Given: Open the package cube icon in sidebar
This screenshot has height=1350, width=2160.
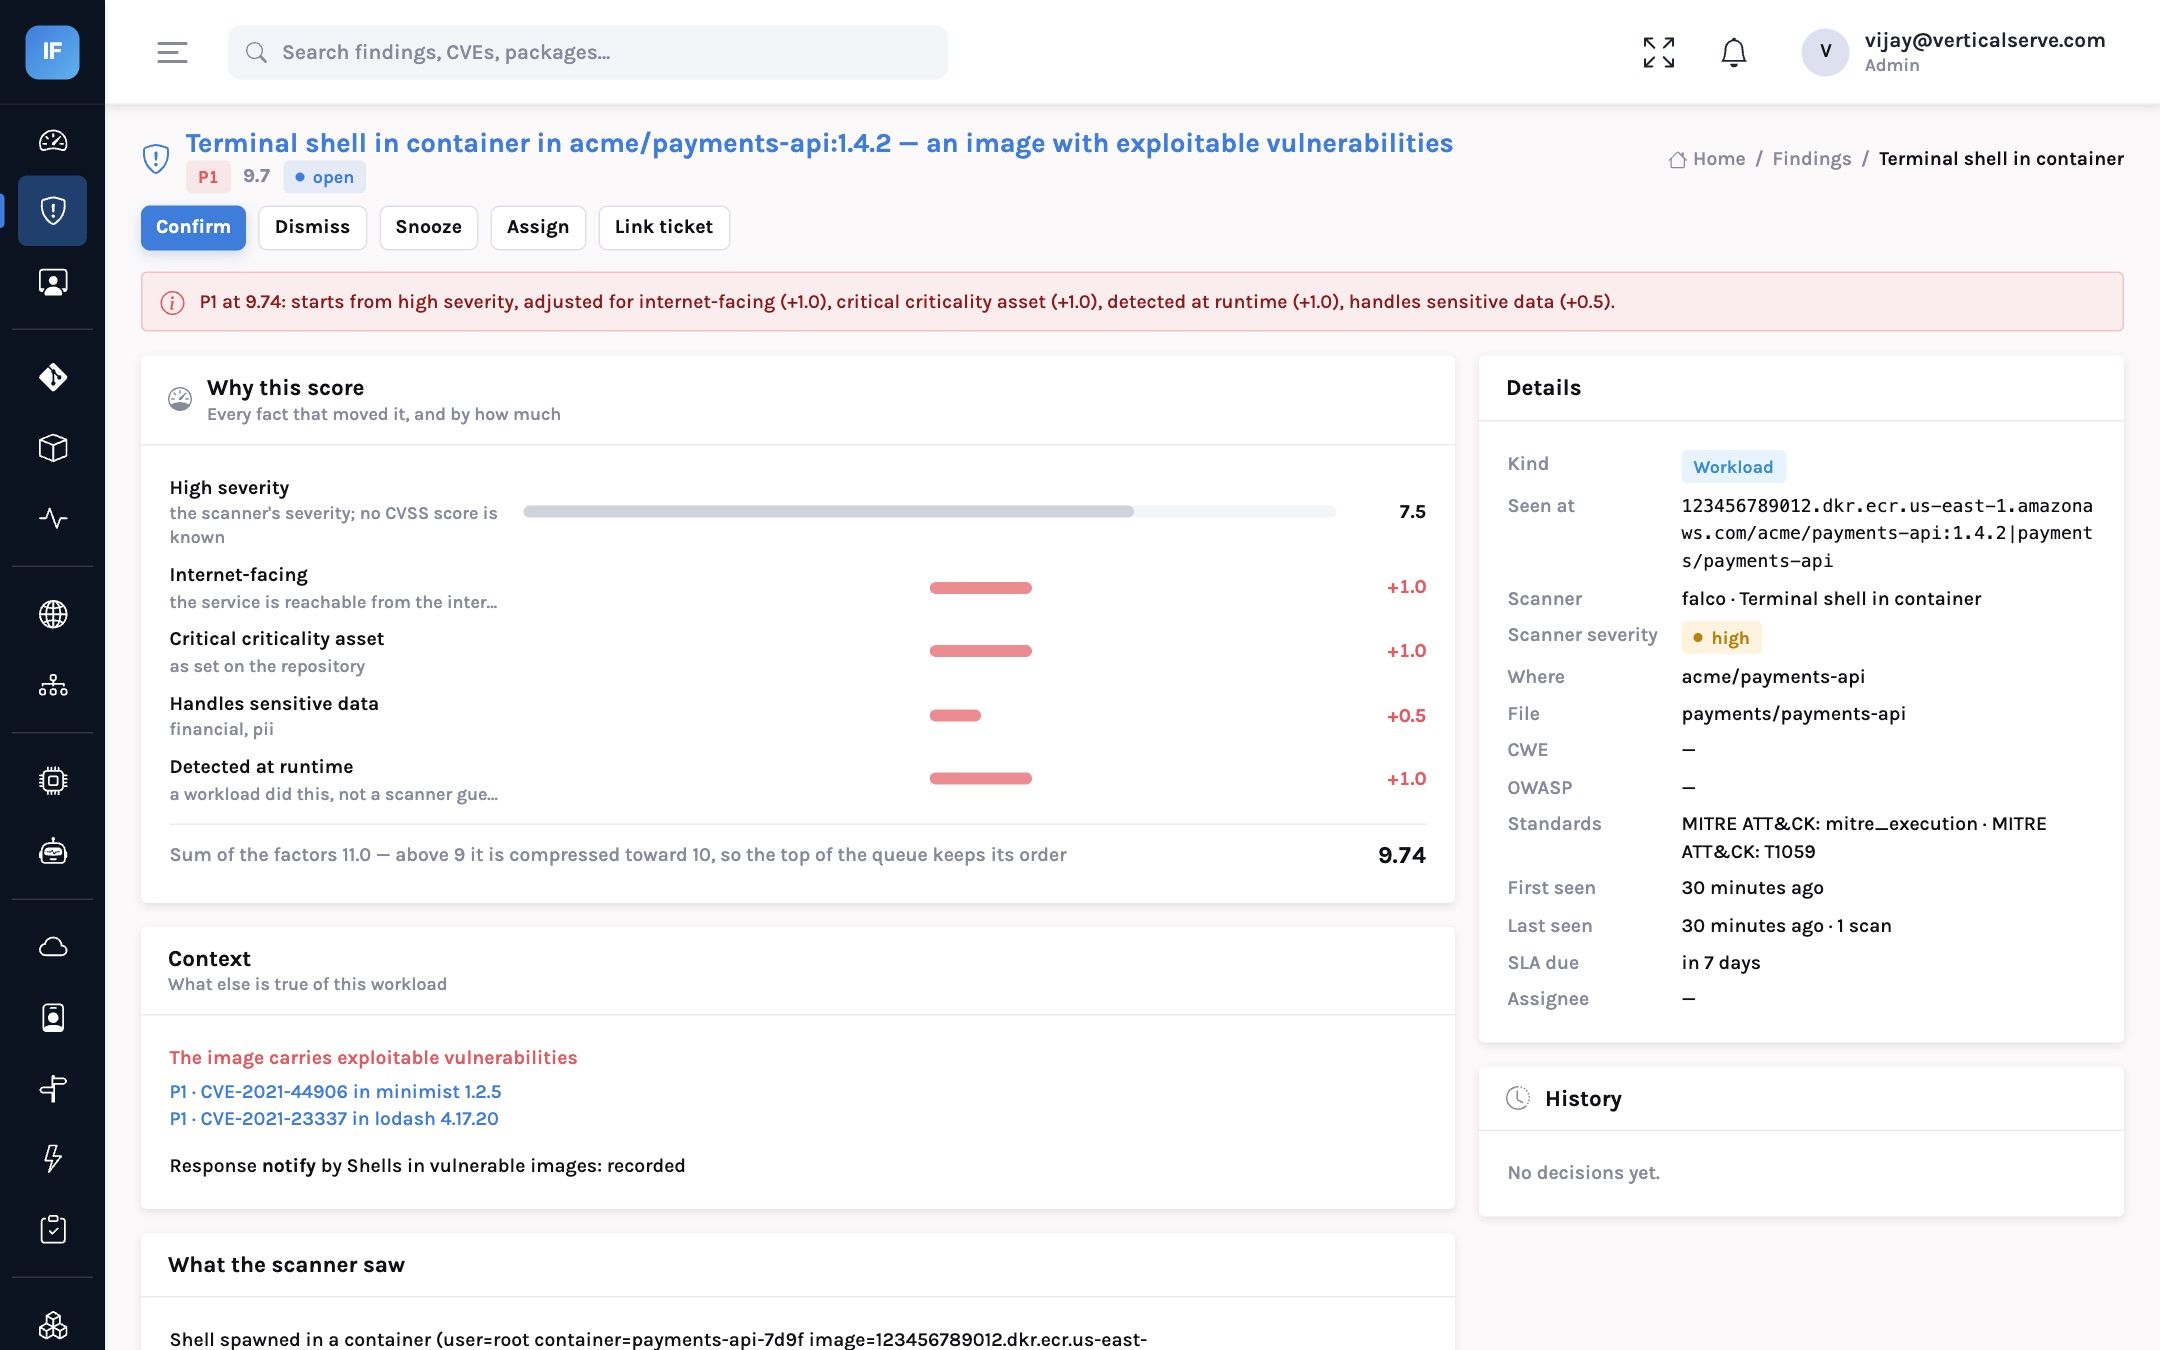Looking at the screenshot, I should (x=53, y=447).
